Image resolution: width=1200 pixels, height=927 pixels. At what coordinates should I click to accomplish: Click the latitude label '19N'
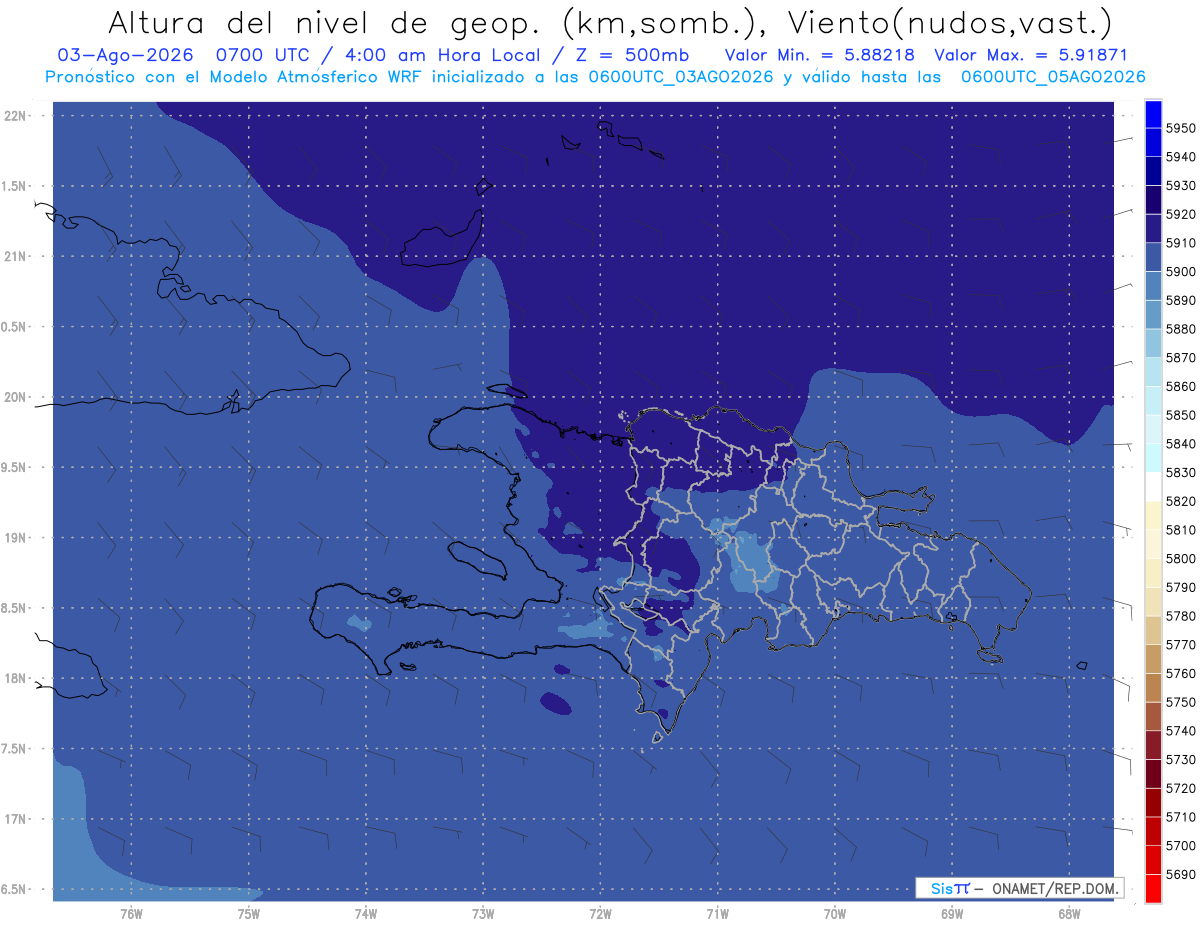click(x=15, y=537)
